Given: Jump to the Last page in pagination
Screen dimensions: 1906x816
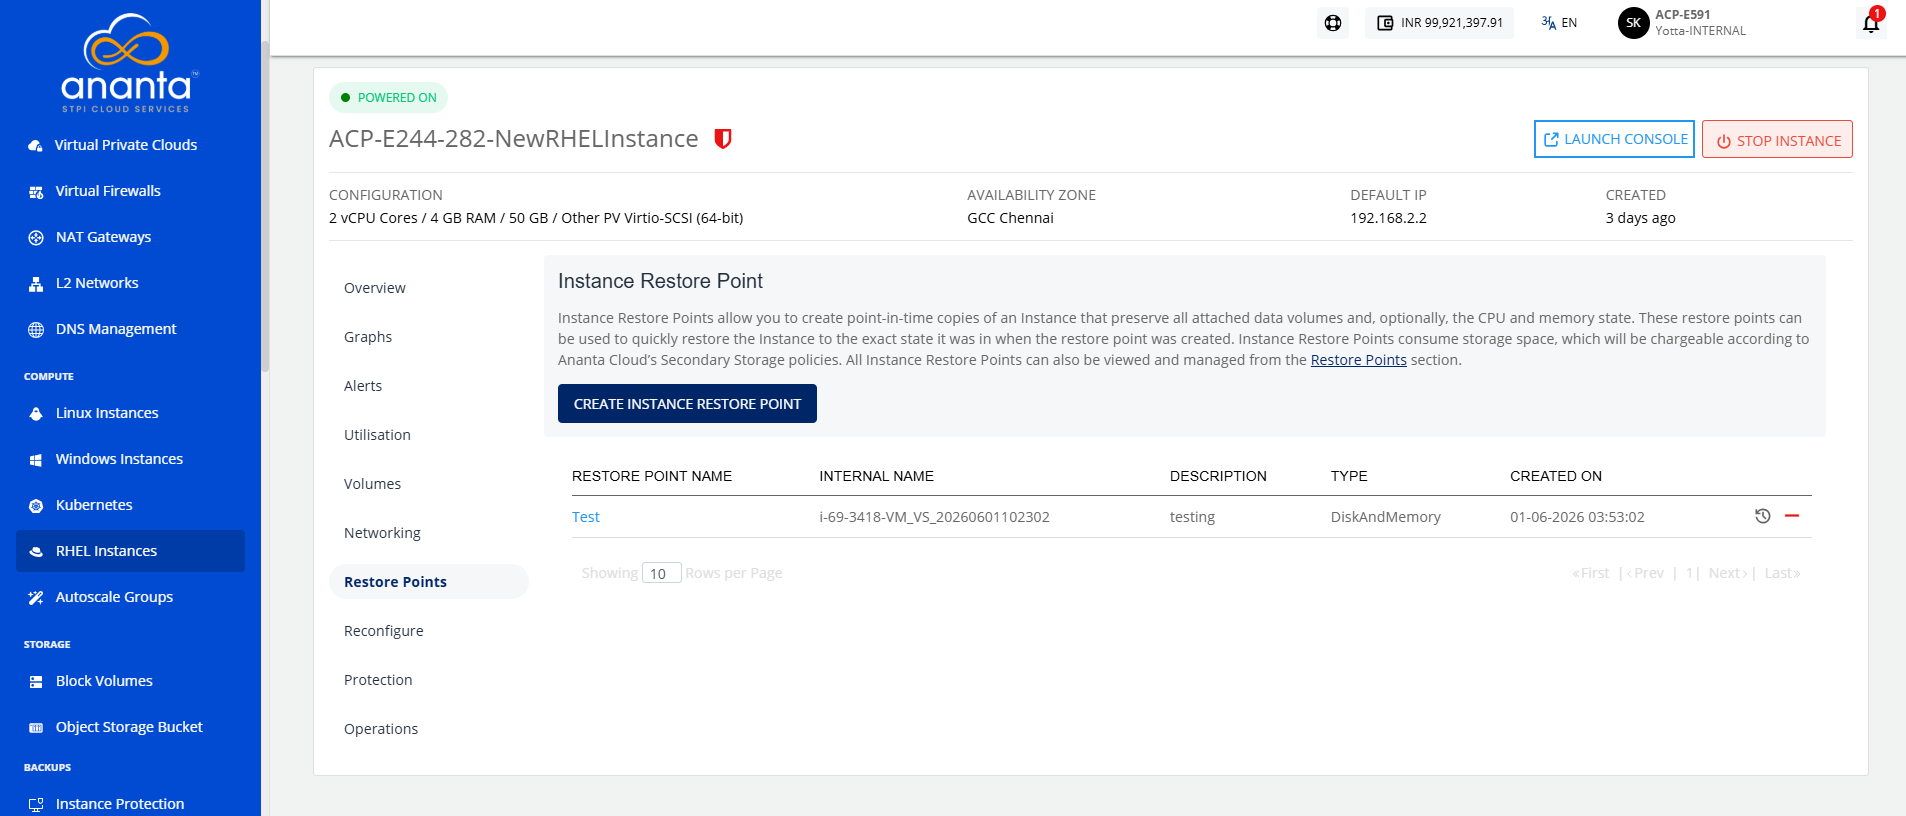Looking at the screenshot, I should click(1782, 573).
